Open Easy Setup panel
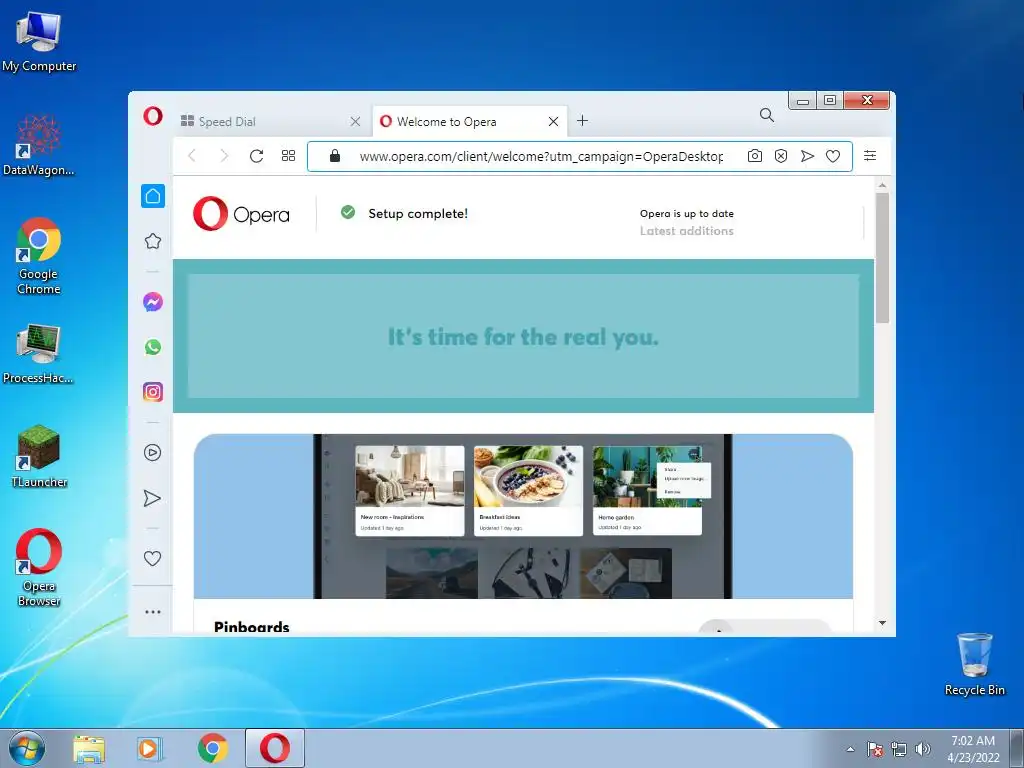The width and height of the screenshot is (1024, 768). point(870,155)
